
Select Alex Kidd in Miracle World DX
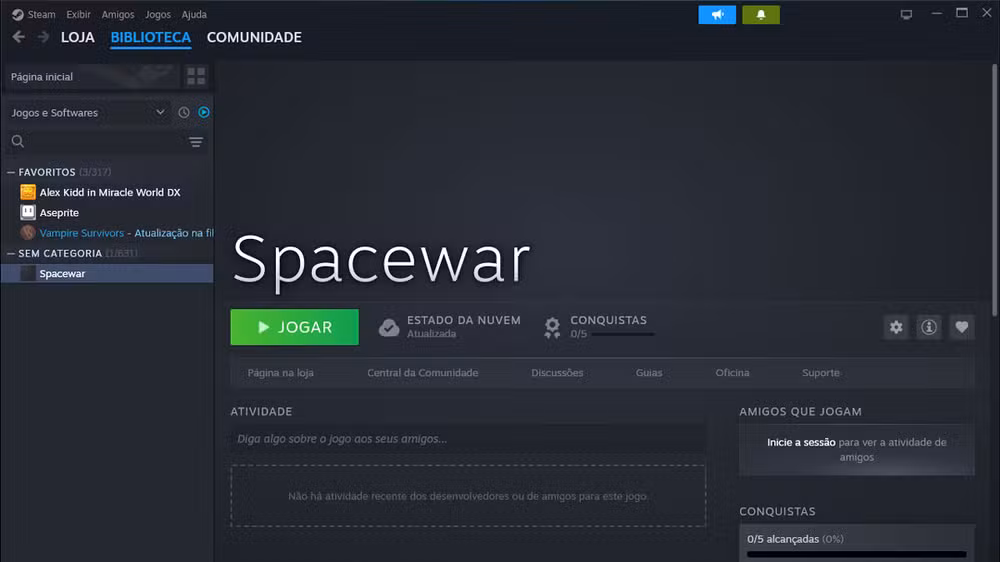[110, 192]
